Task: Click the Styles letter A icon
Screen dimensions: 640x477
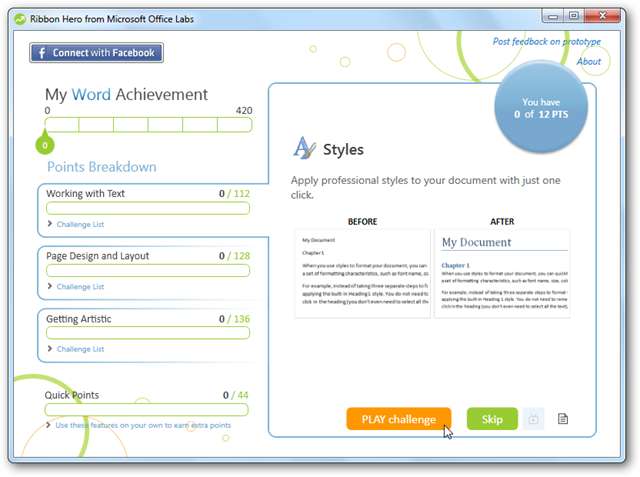Action: (304, 148)
